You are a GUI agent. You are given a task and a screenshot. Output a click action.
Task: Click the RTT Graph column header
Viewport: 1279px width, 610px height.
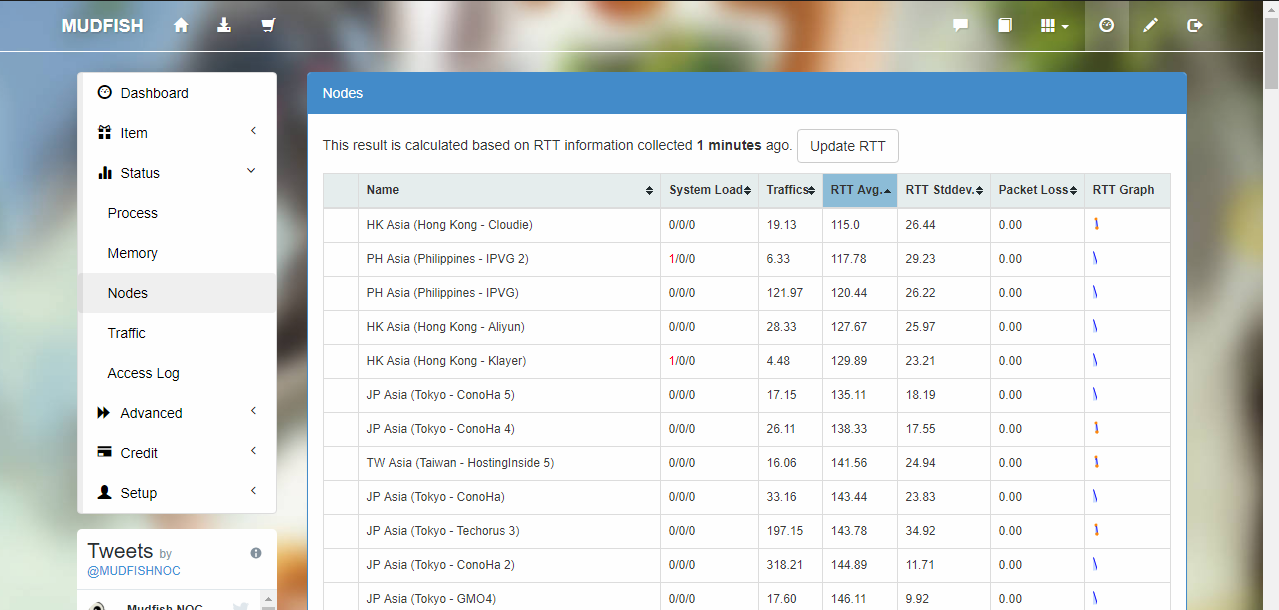pos(1127,190)
